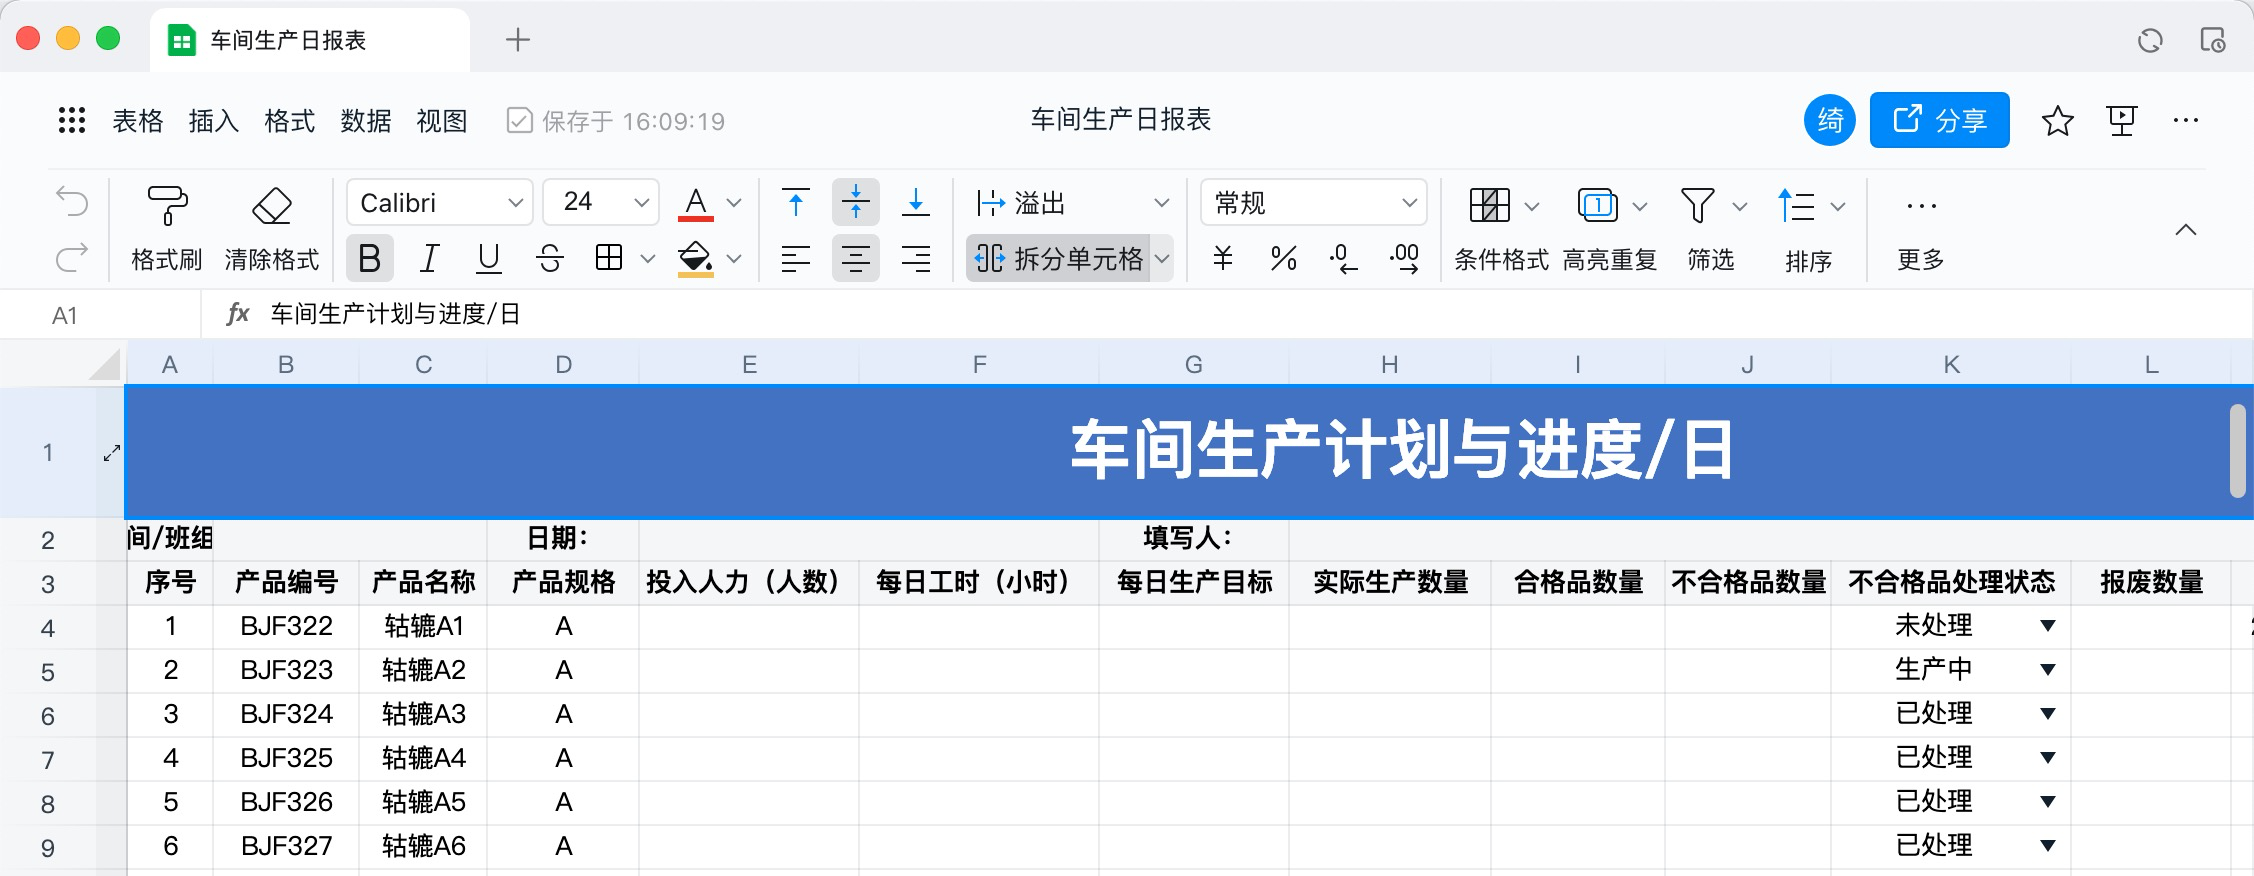The height and width of the screenshot is (876, 2254).
Task: Click the vertical scrollbar handle
Action: coord(2237,450)
